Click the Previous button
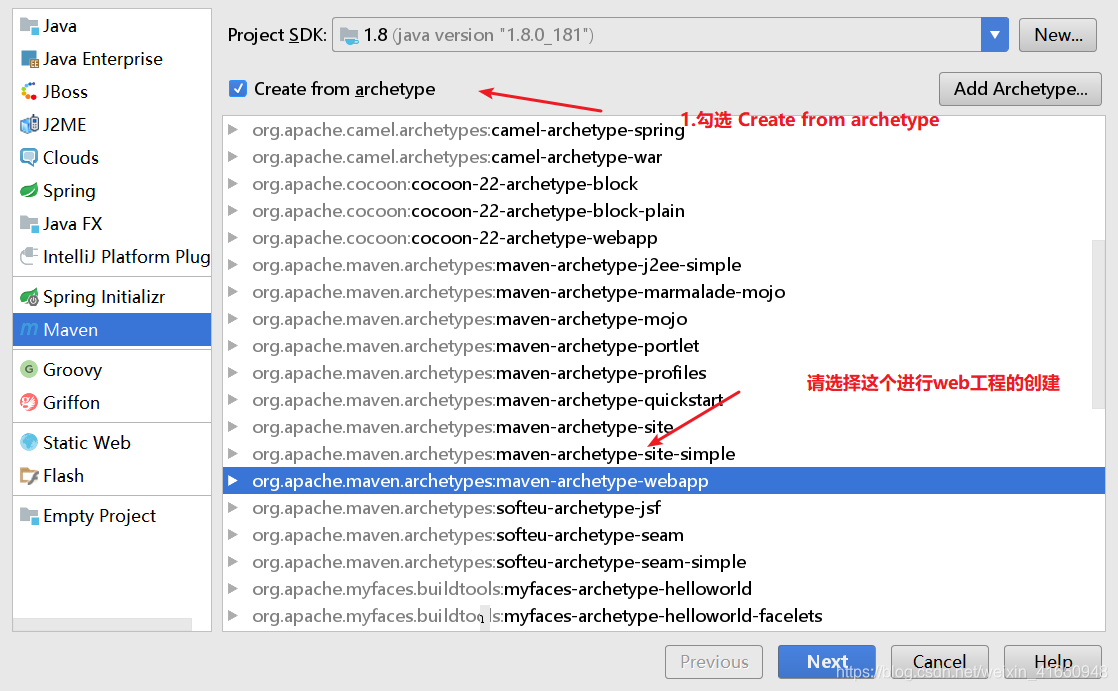Viewport: 1118px width, 691px height. coord(714,662)
